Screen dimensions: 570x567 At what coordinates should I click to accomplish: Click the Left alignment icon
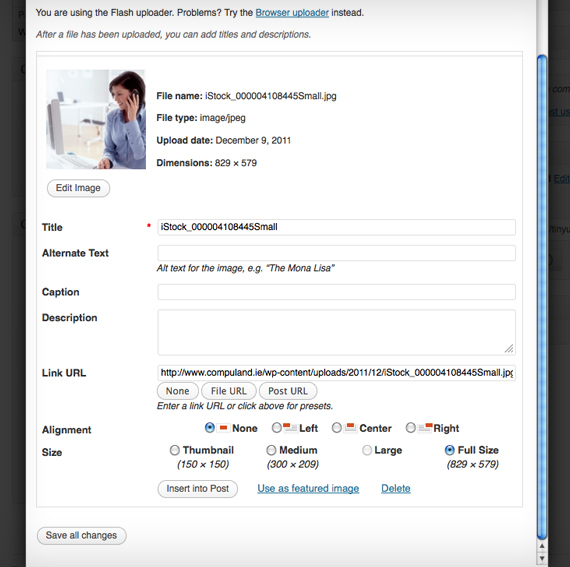(x=290, y=428)
